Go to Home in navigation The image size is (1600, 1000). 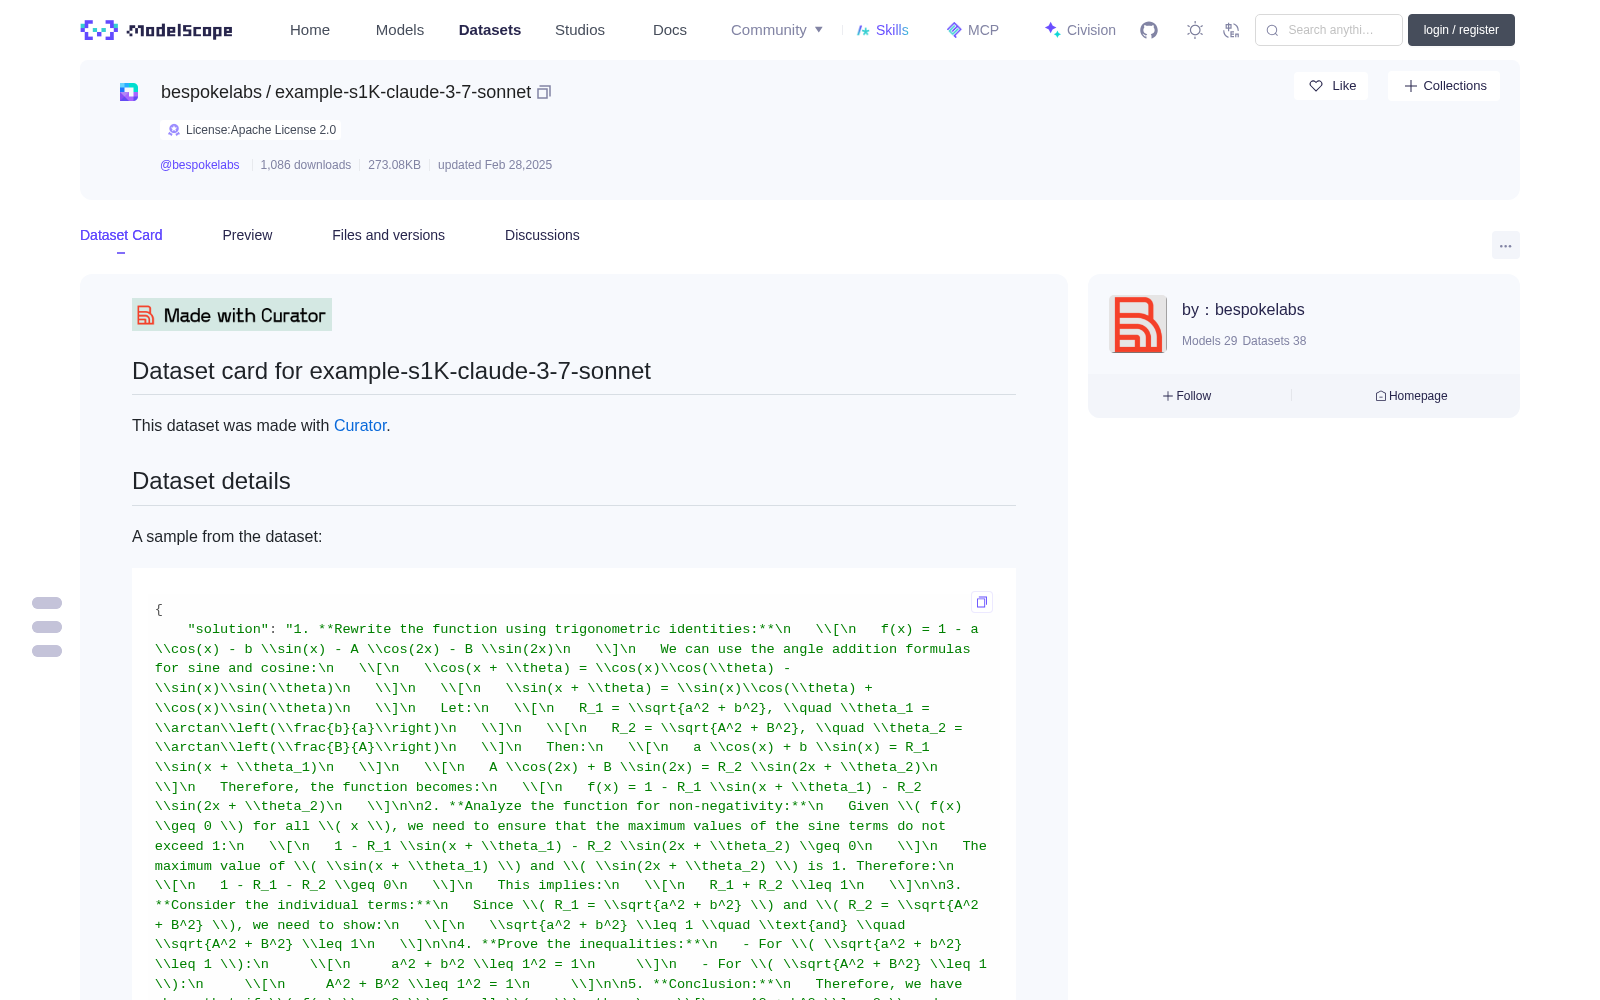[x=310, y=30]
